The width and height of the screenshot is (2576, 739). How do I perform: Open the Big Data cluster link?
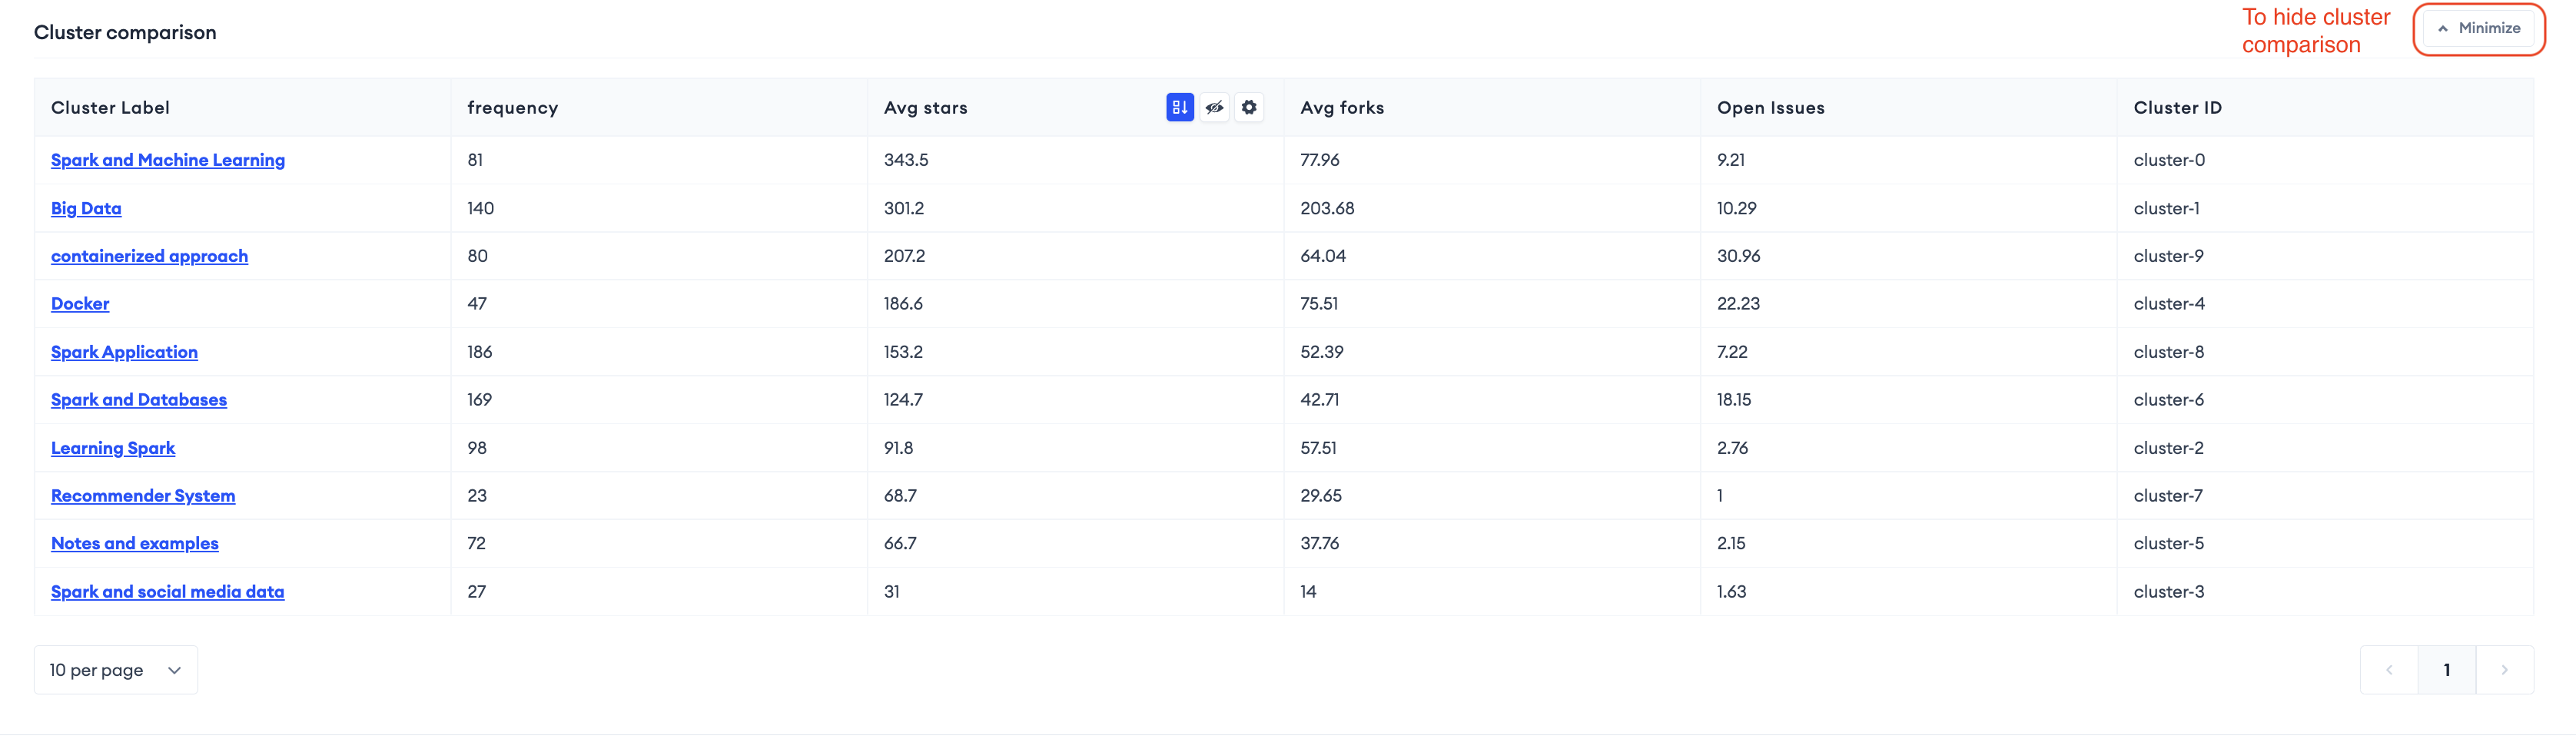86,208
